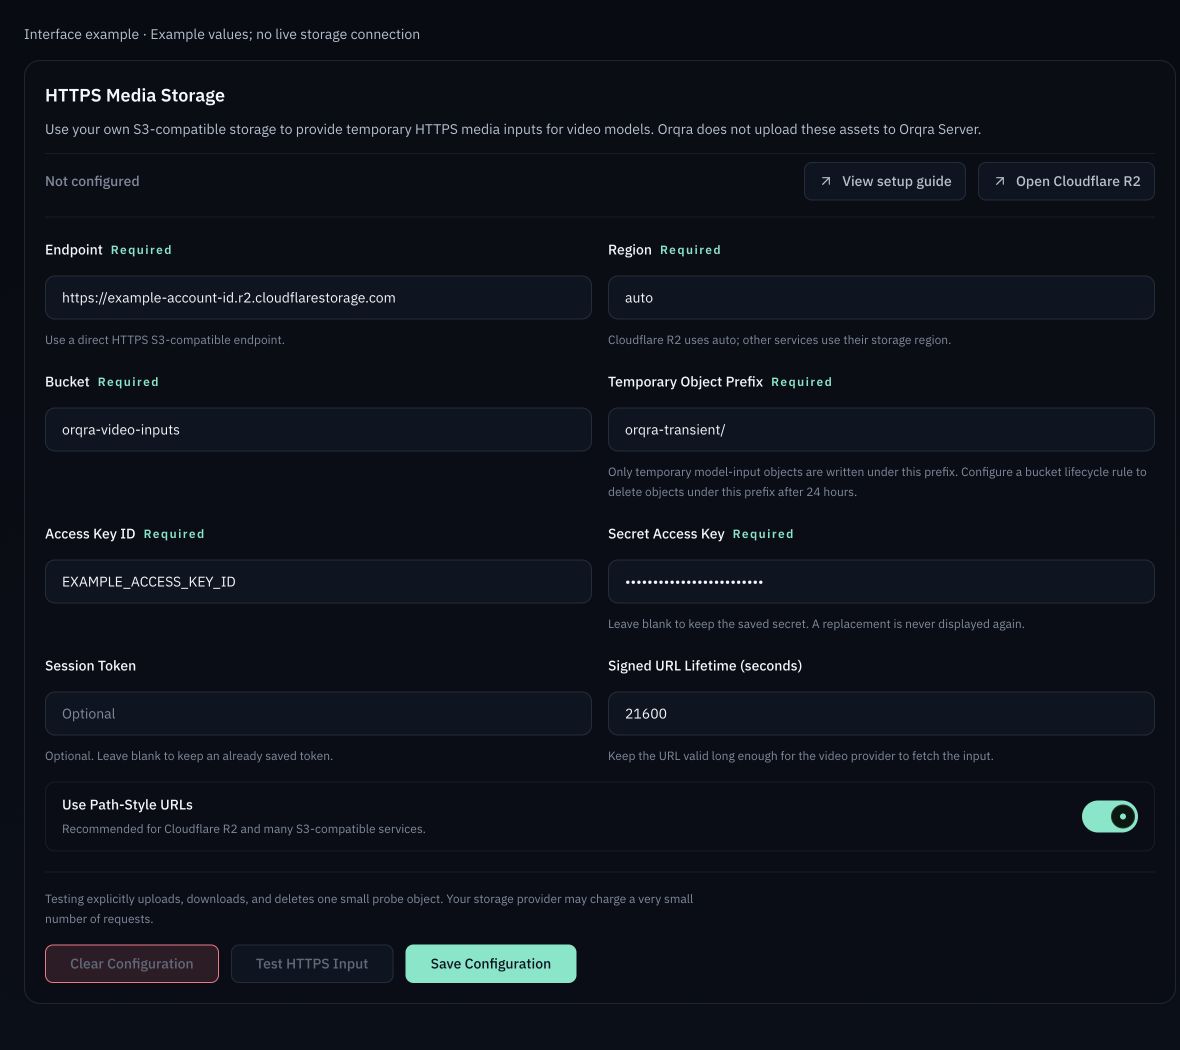Click the hint 'Leave blank to keep the saved secret'

[817, 624]
